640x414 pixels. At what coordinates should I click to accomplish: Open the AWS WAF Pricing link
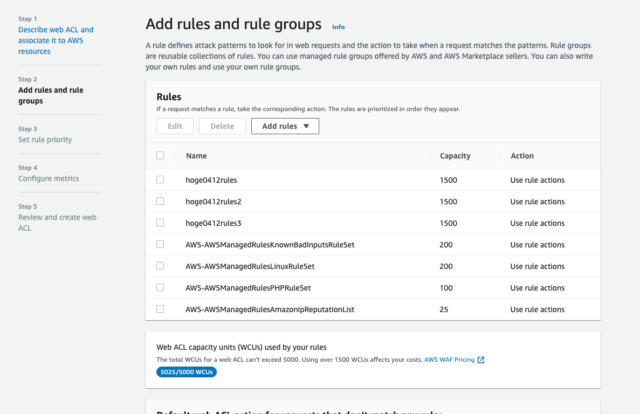(x=449, y=360)
